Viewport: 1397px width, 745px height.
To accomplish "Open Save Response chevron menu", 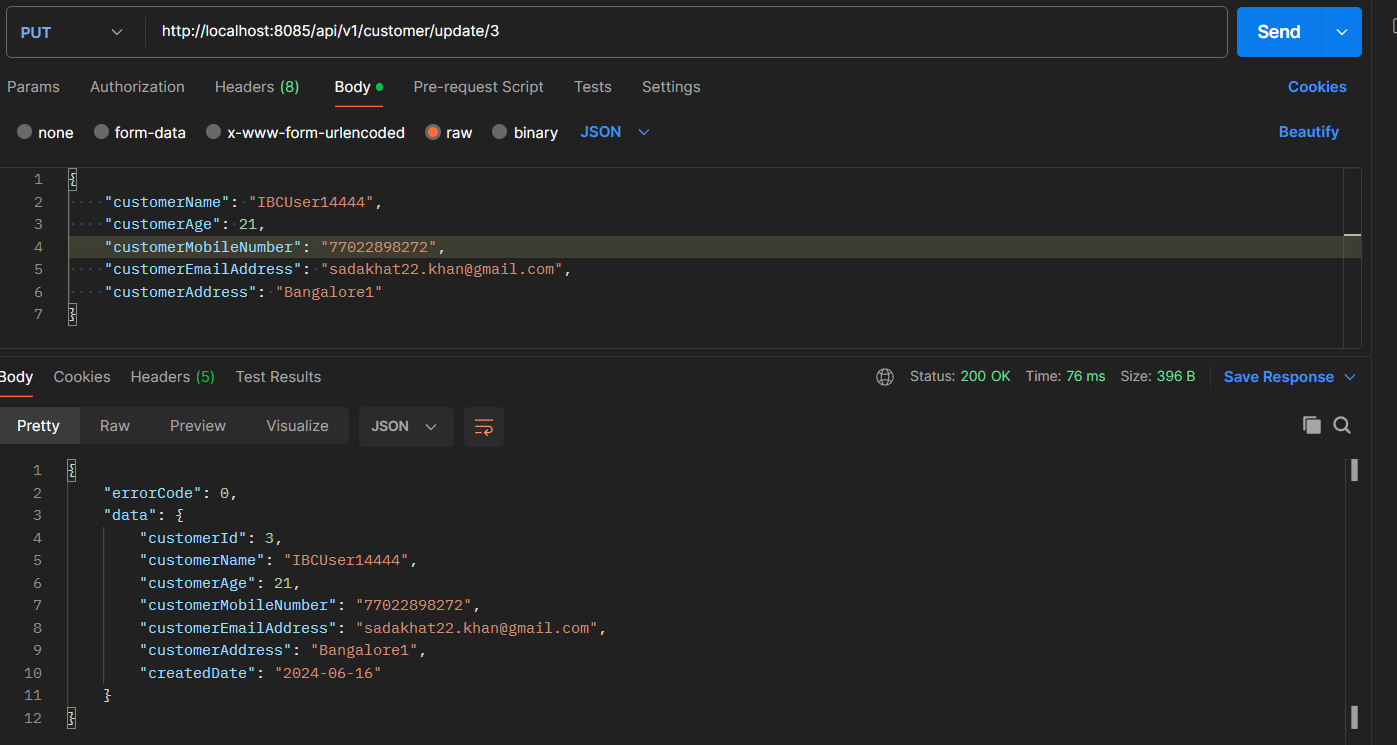I will (x=1350, y=377).
